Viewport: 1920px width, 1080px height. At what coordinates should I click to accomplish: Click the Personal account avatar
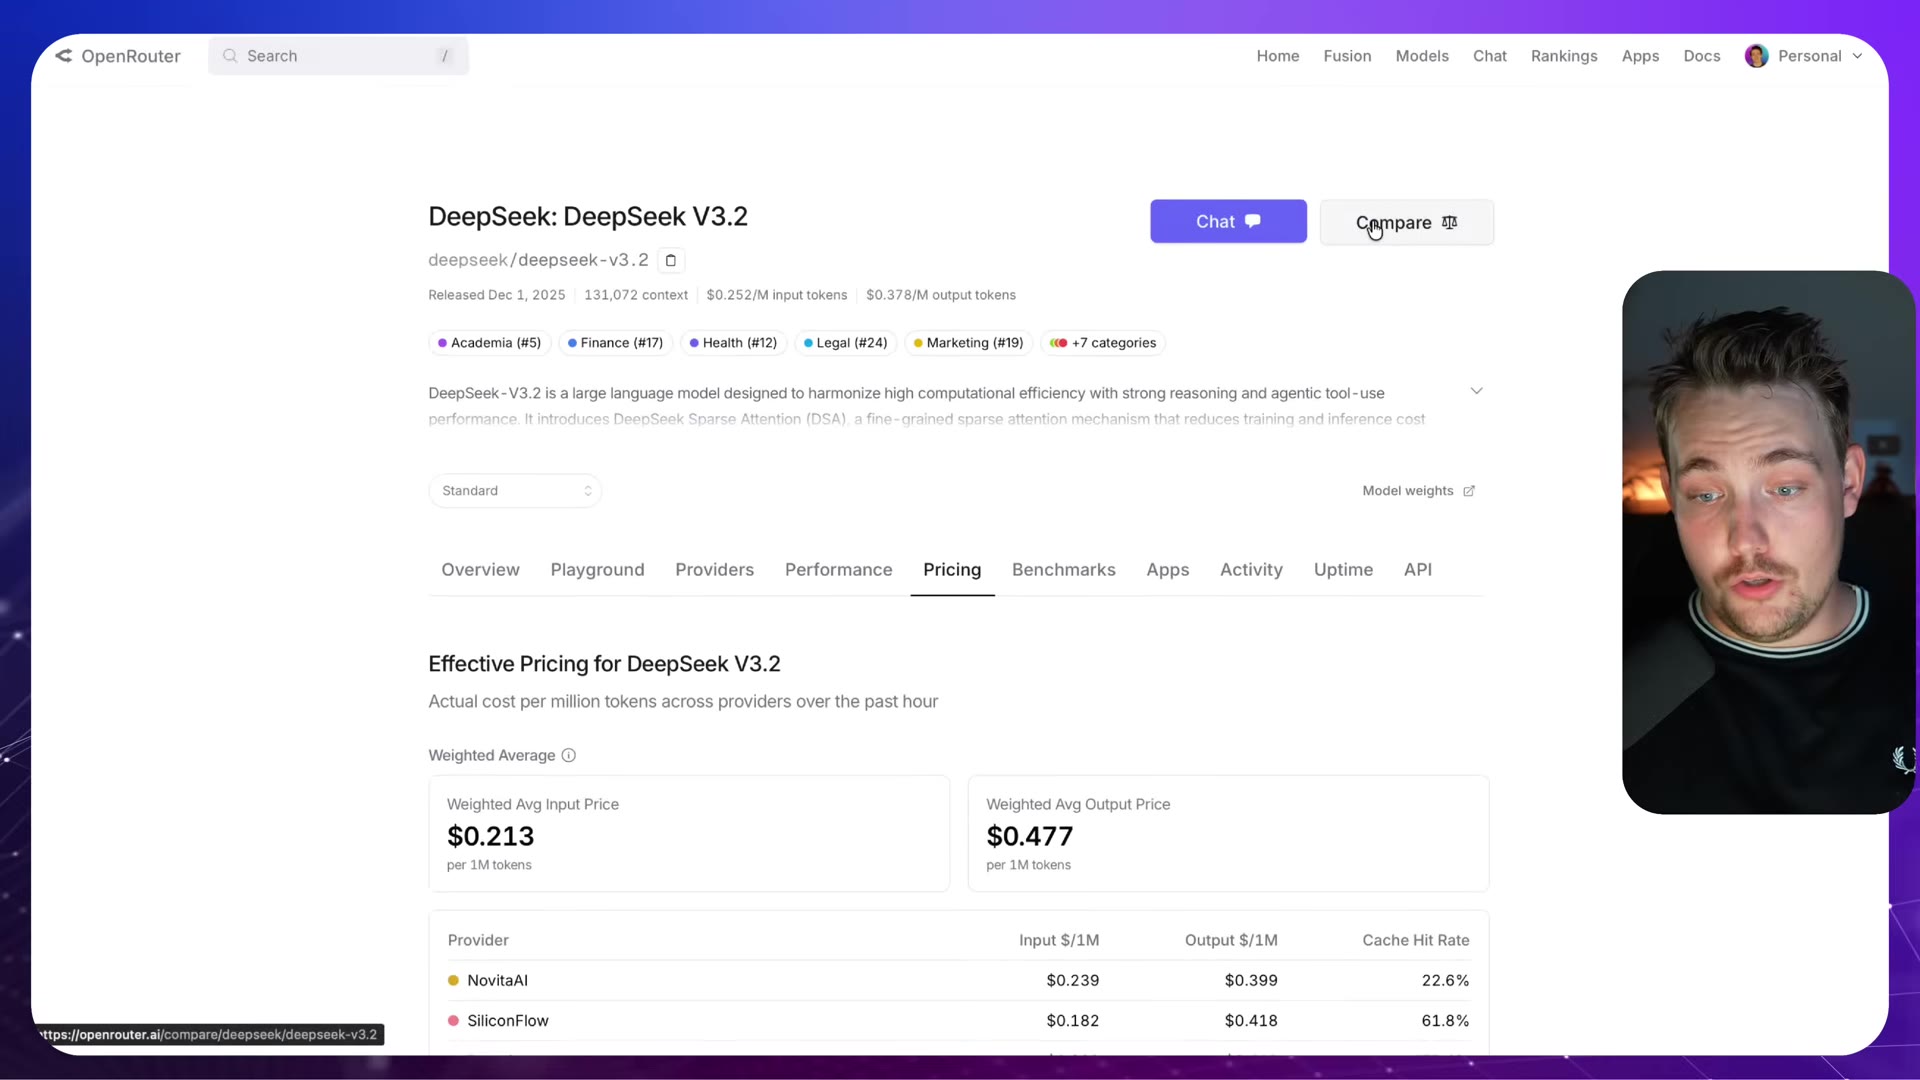click(1757, 56)
